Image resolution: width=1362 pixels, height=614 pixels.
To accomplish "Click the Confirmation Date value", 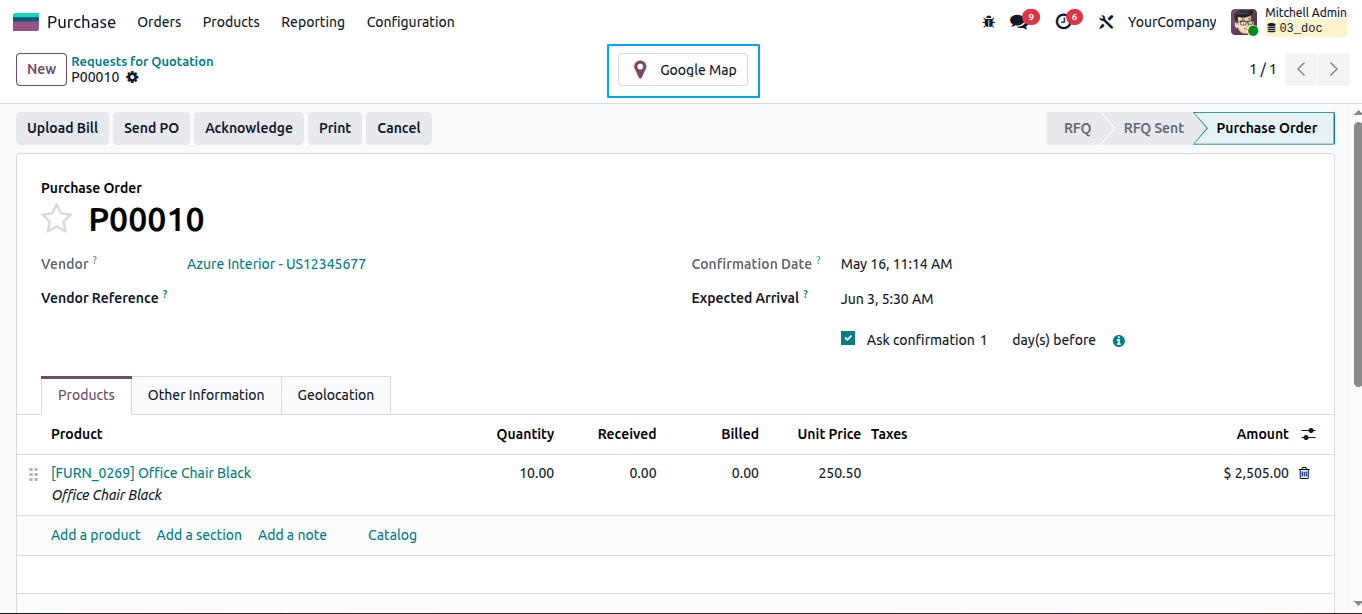I will pos(897,265).
